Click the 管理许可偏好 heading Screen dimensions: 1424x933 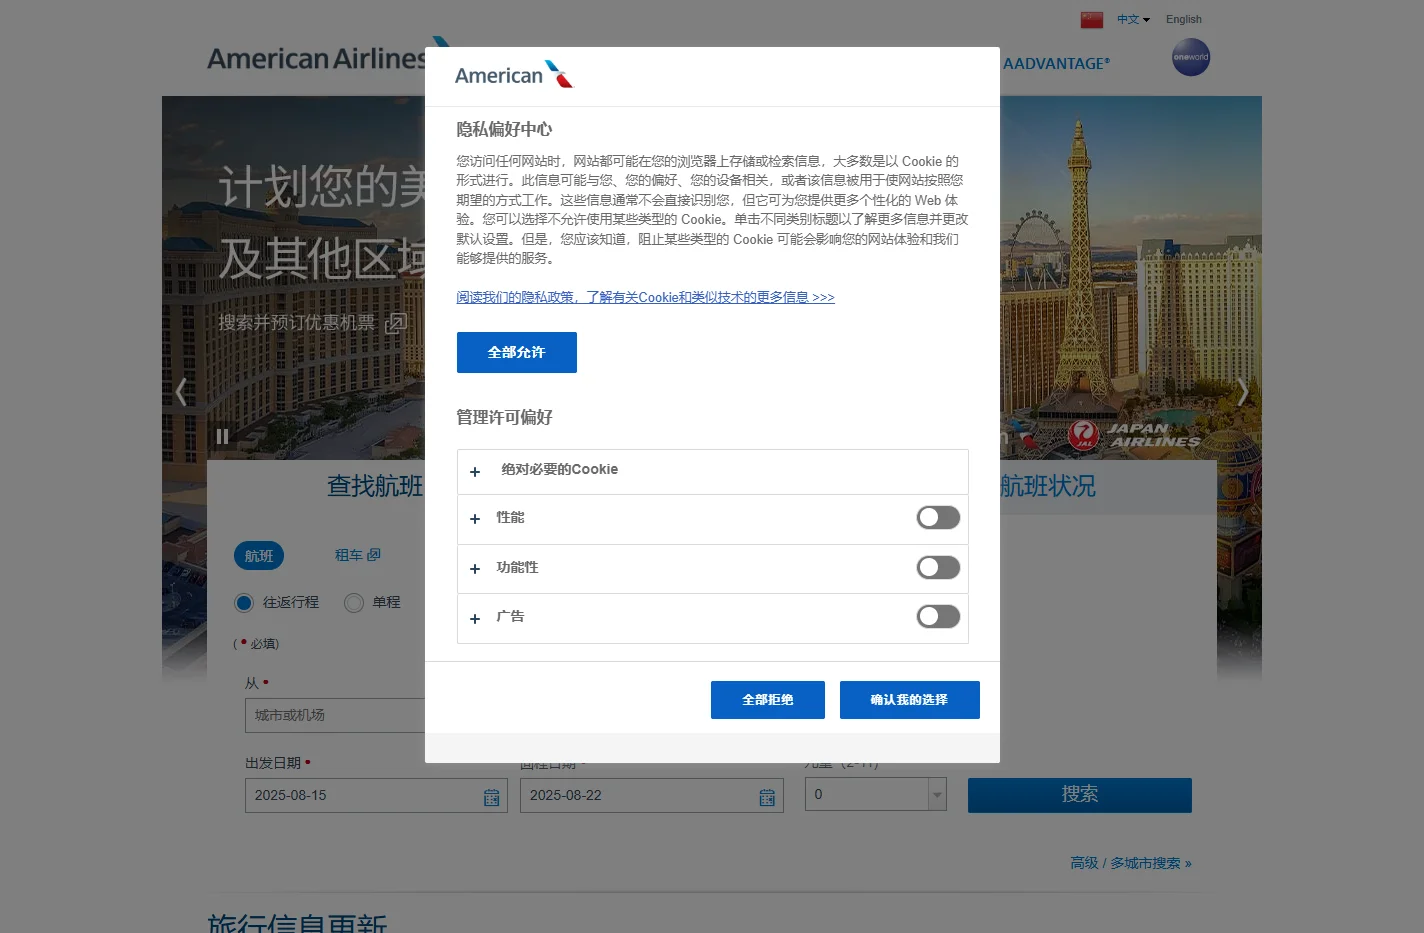[x=504, y=417]
